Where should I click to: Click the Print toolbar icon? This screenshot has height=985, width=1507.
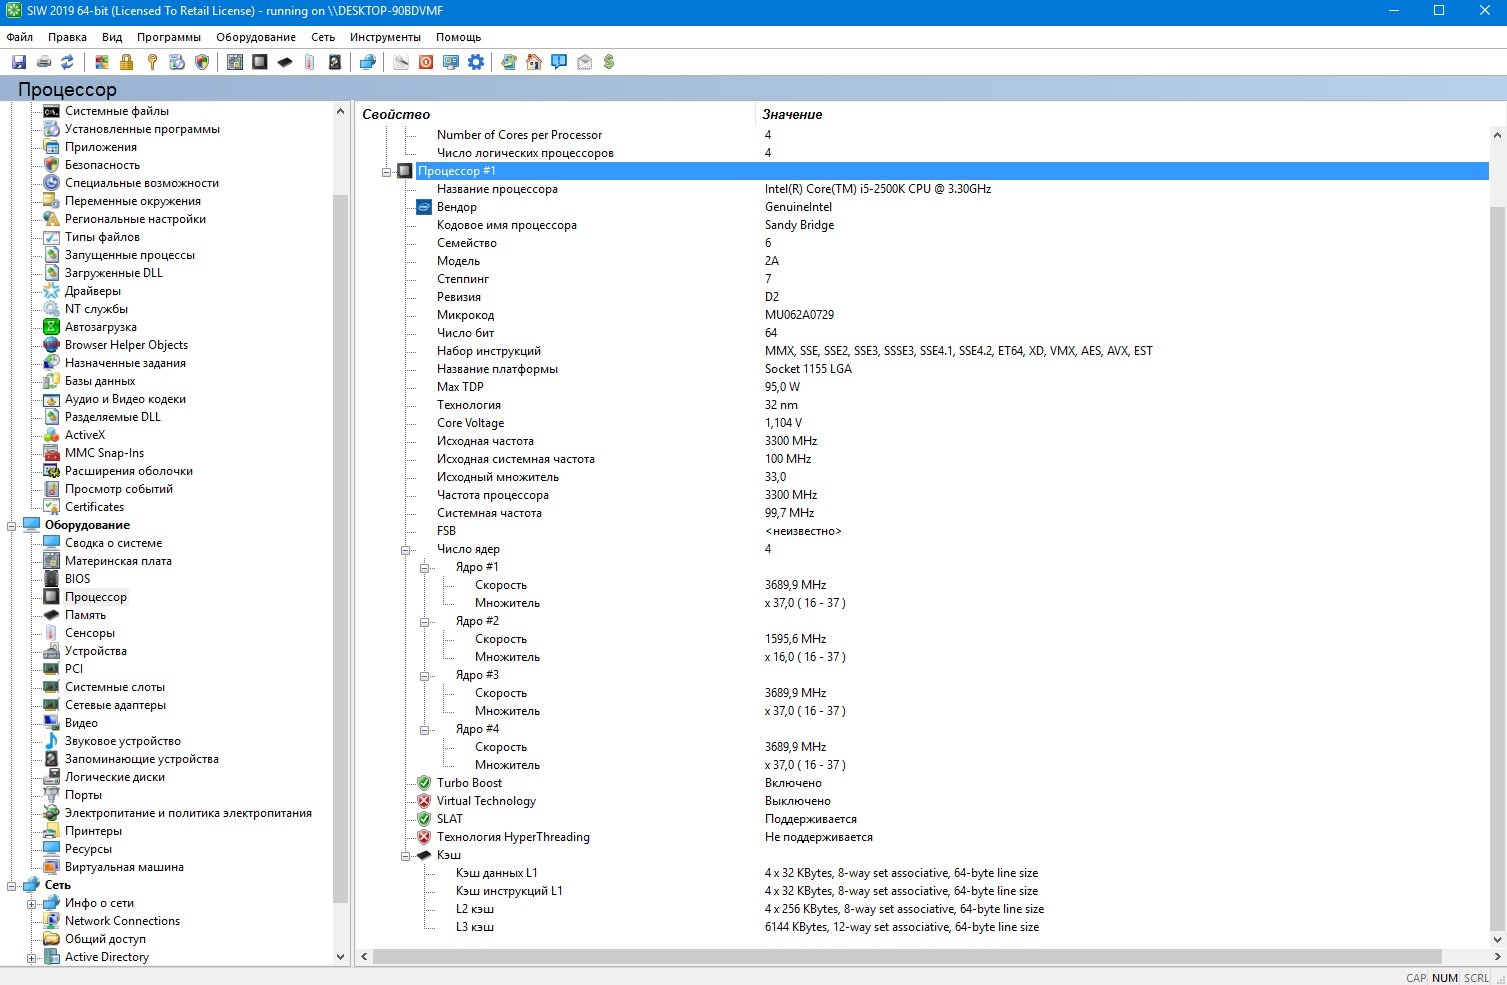click(43, 62)
